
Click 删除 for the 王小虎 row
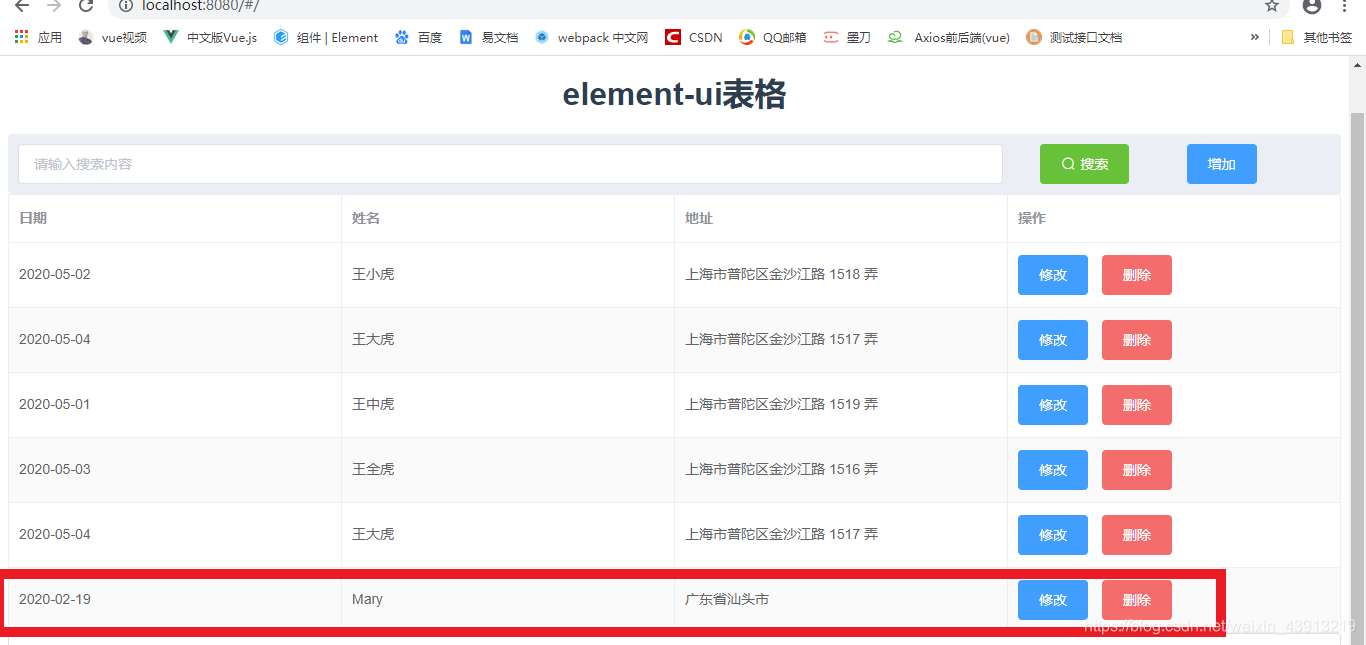(1137, 275)
